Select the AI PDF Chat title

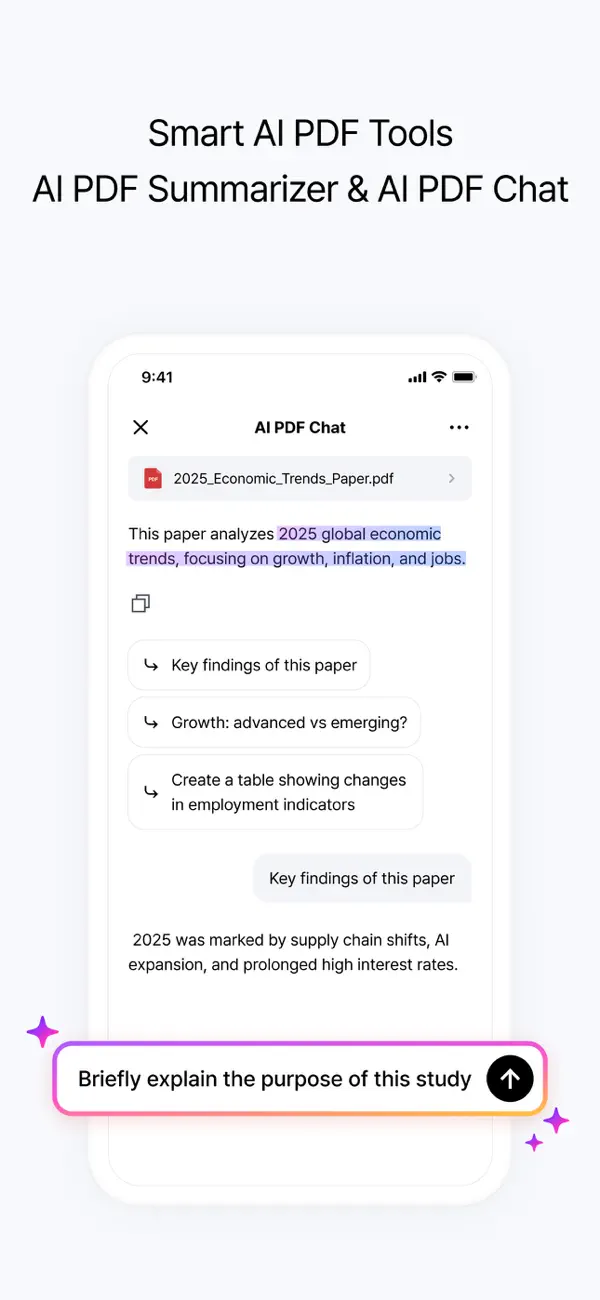click(300, 427)
